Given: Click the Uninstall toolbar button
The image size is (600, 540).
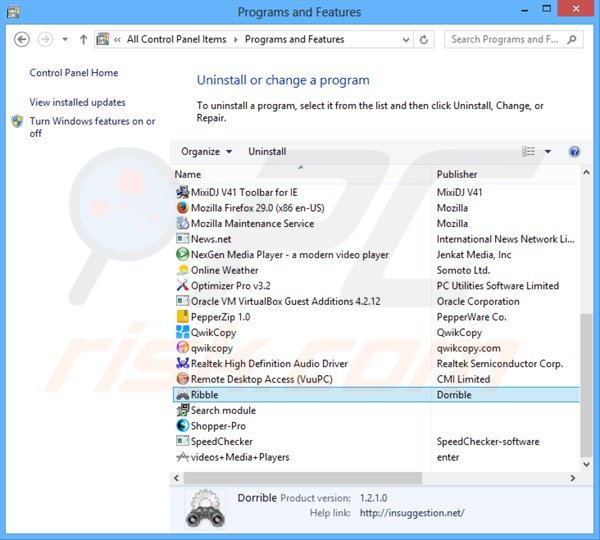Looking at the screenshot, I should (267, 152).
